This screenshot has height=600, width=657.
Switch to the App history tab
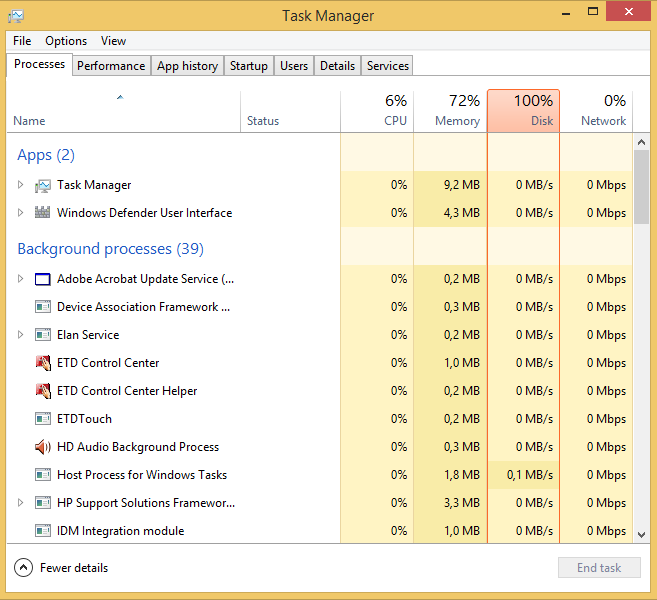[x=187, y=66]
